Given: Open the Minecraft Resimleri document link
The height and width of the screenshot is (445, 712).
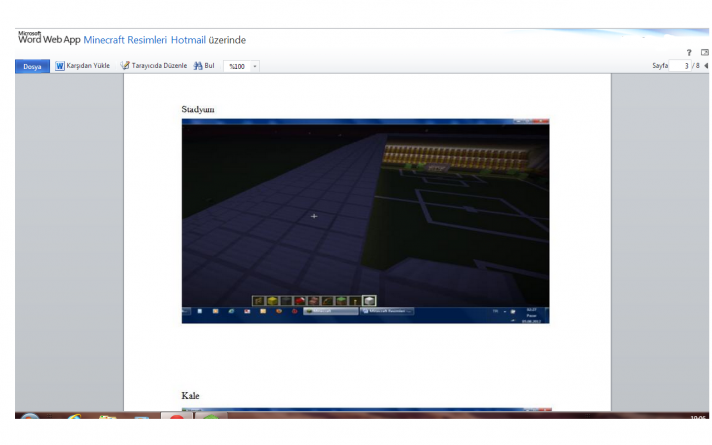Looking at the screenshot, I should [125, 40].
